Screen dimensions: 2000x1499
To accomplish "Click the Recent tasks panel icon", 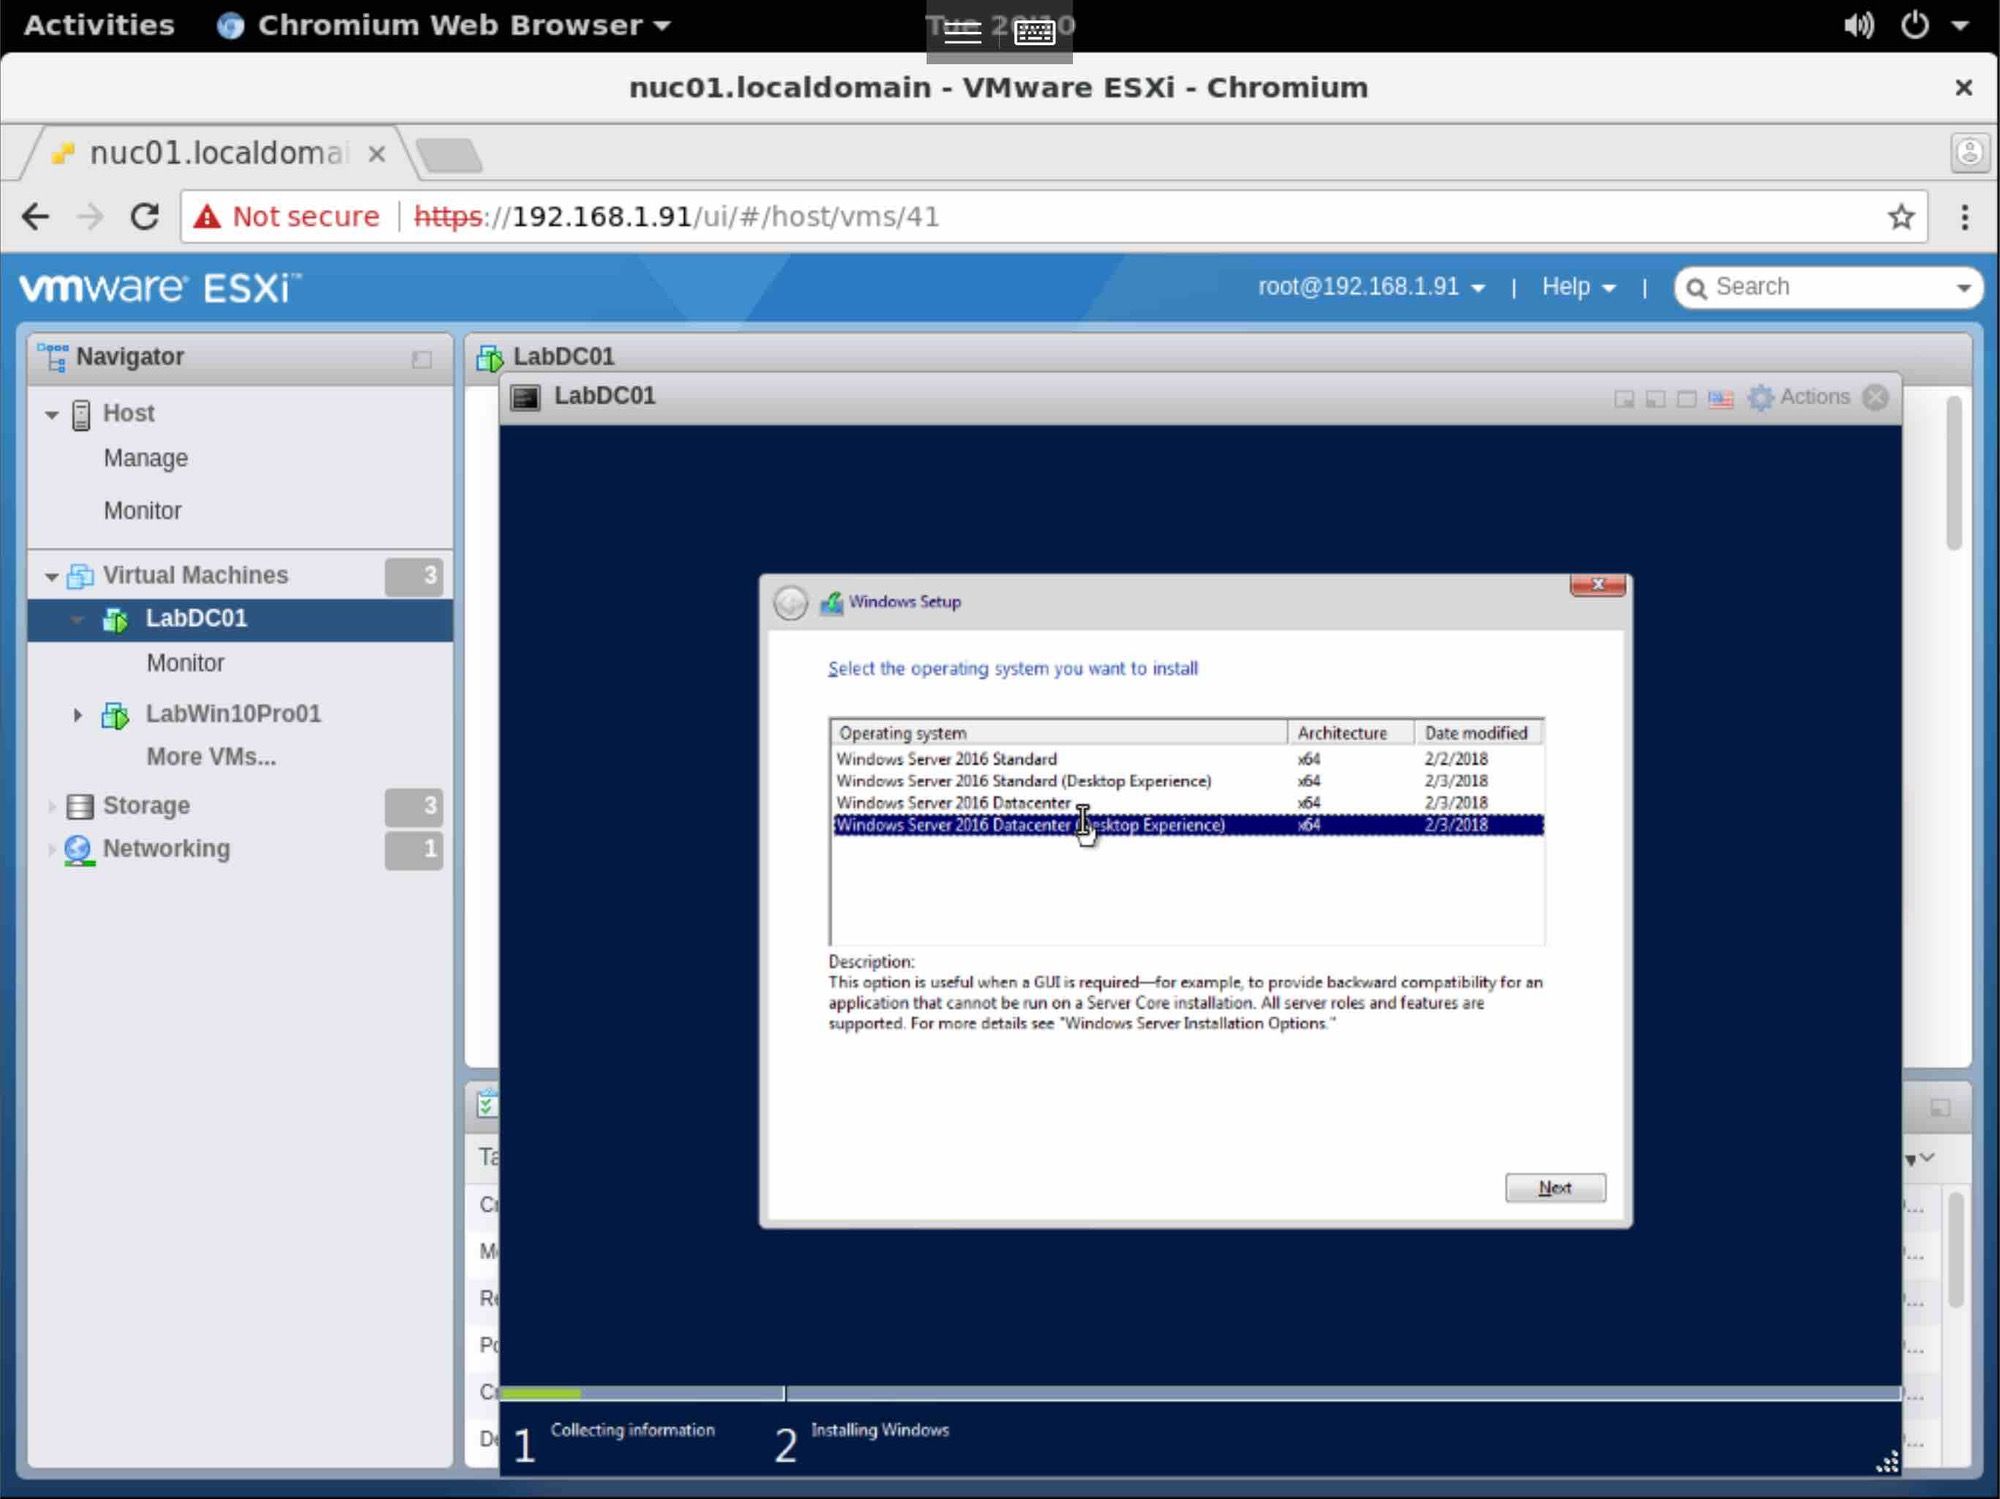I will (486, 1105).
